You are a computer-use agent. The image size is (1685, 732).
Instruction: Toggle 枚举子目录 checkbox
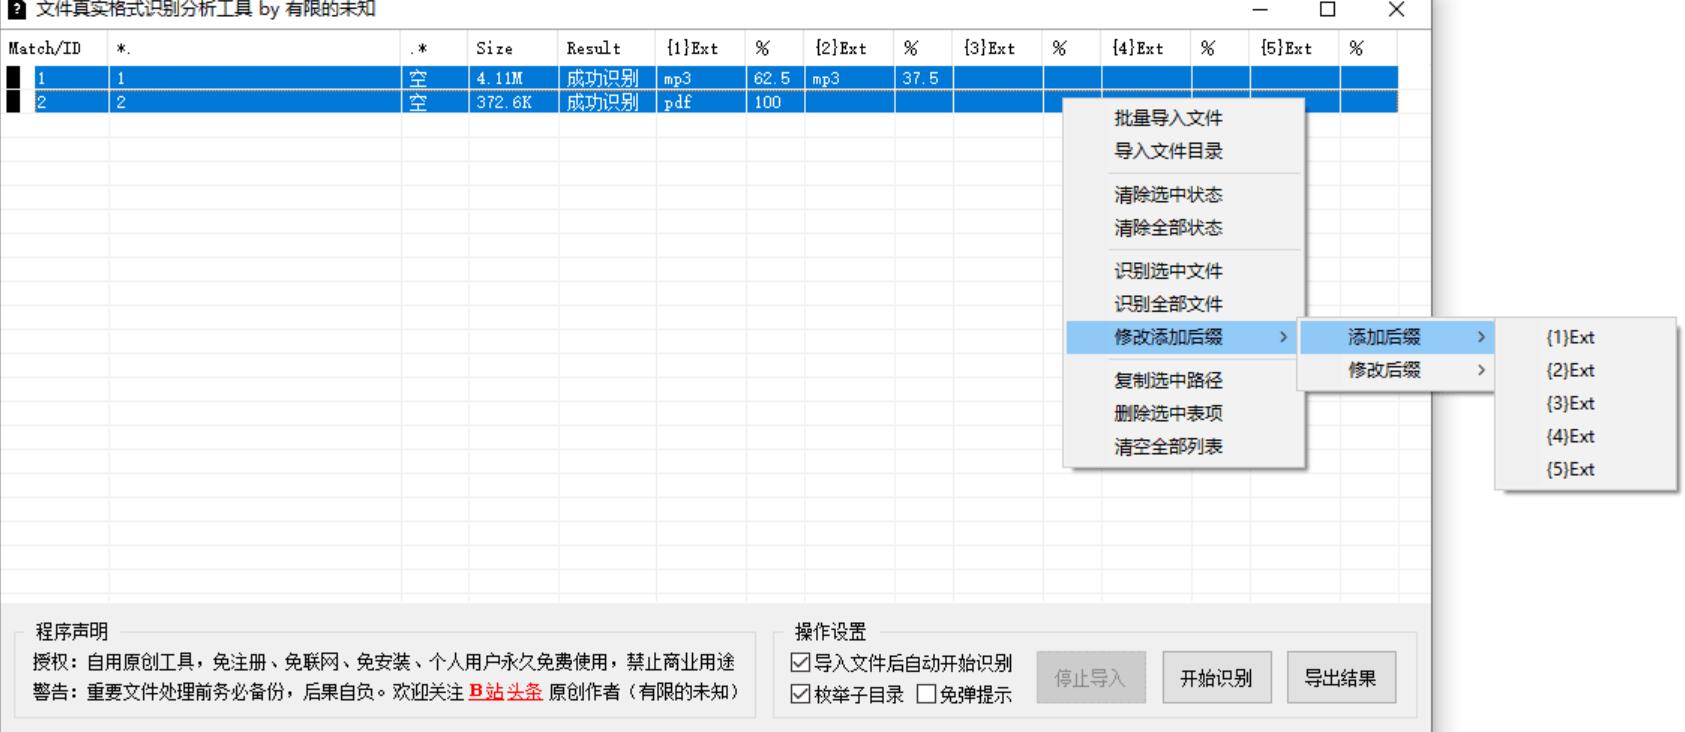[800, 694]
